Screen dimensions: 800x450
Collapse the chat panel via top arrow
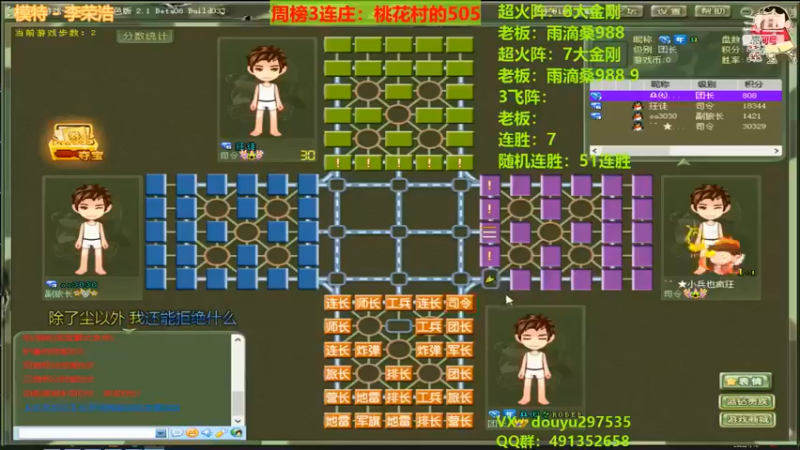[x=129, y=331]
